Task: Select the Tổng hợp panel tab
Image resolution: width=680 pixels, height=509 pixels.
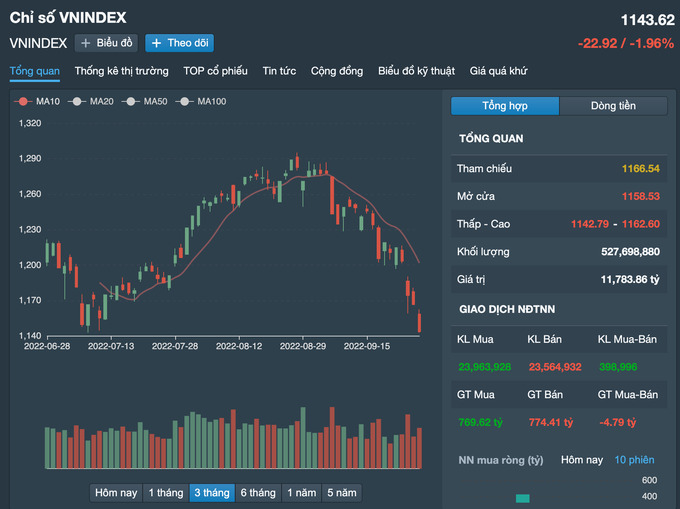Action: pyautogui.click(x=504, y=106)
